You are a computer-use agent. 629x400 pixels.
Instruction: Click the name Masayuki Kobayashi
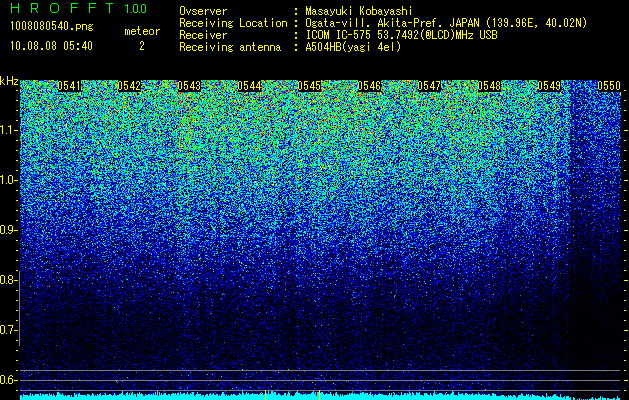coord(359,11)
